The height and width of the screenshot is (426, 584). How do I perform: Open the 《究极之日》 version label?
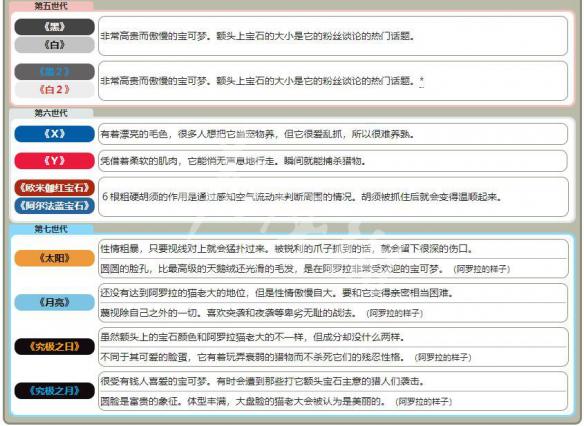[54, 347]
